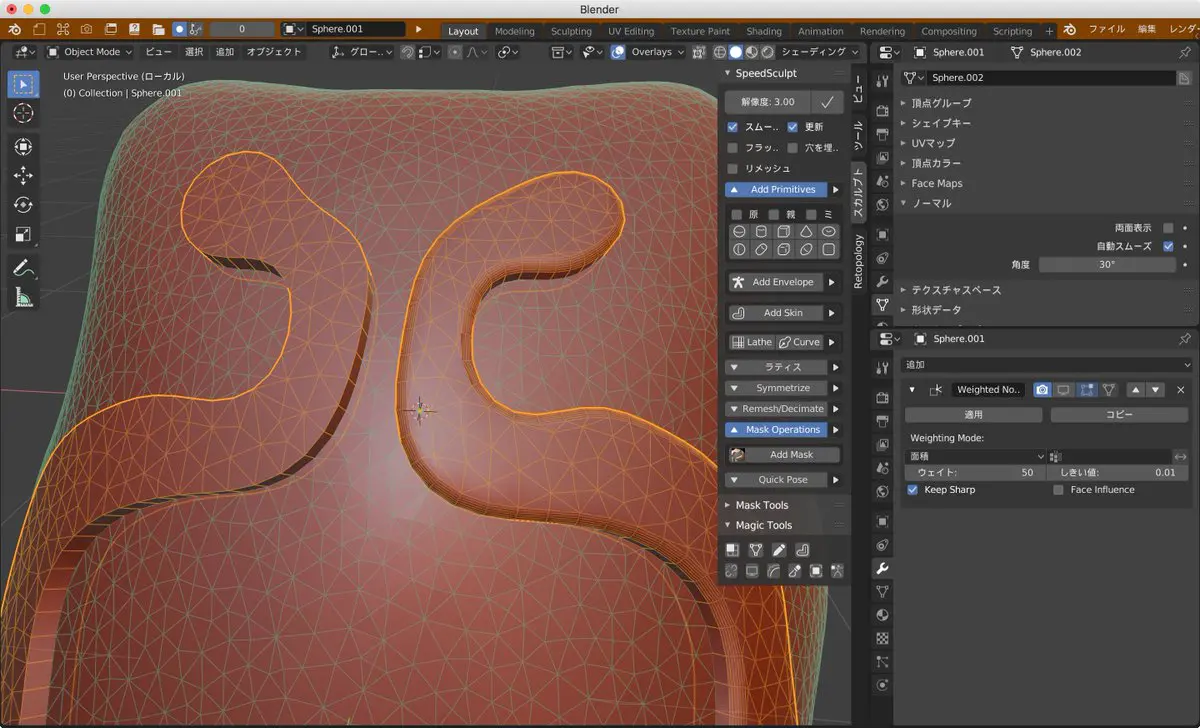Open the Object Mode dropdown
Viewport: 1200px width, 728px height.
[89, 52]
